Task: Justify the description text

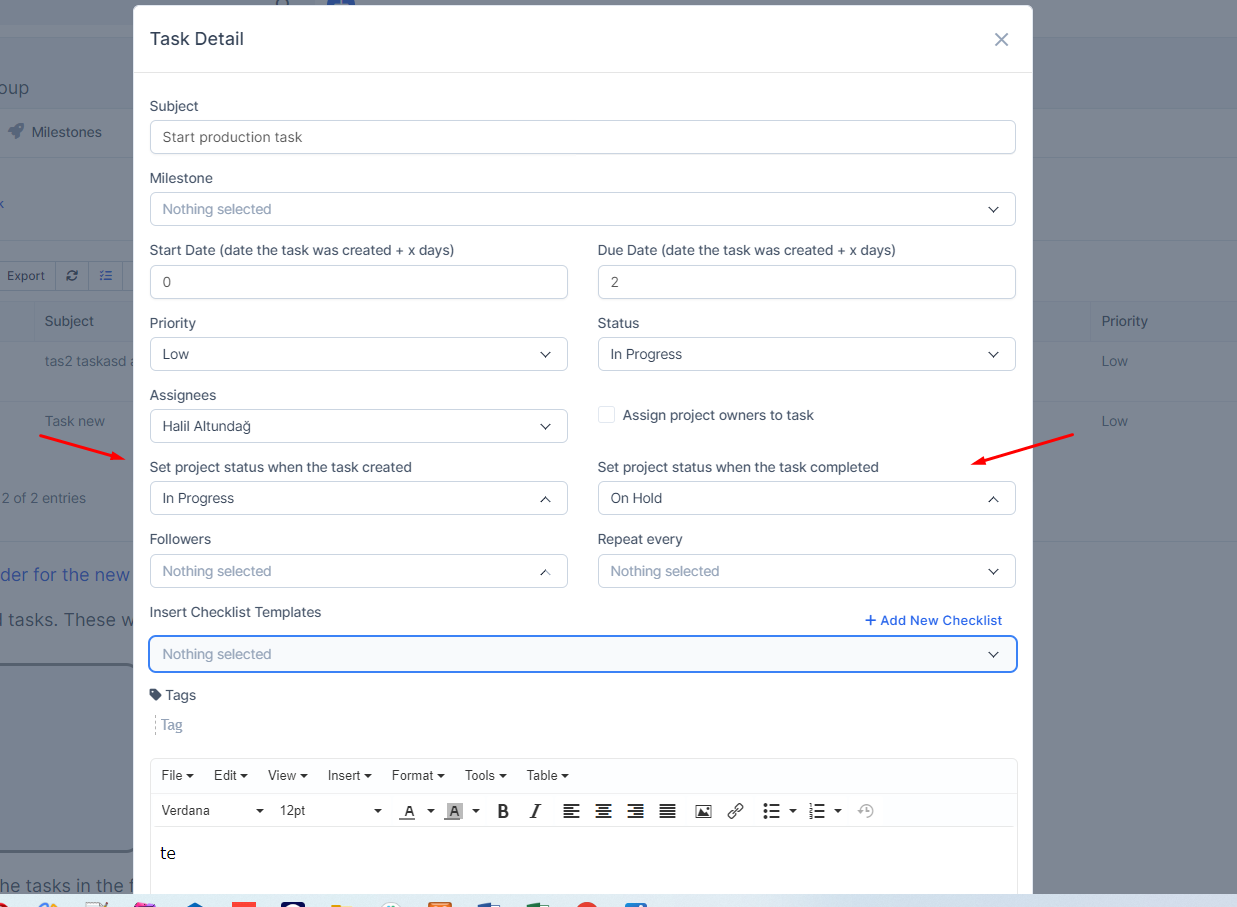Action: coord(667,811)
